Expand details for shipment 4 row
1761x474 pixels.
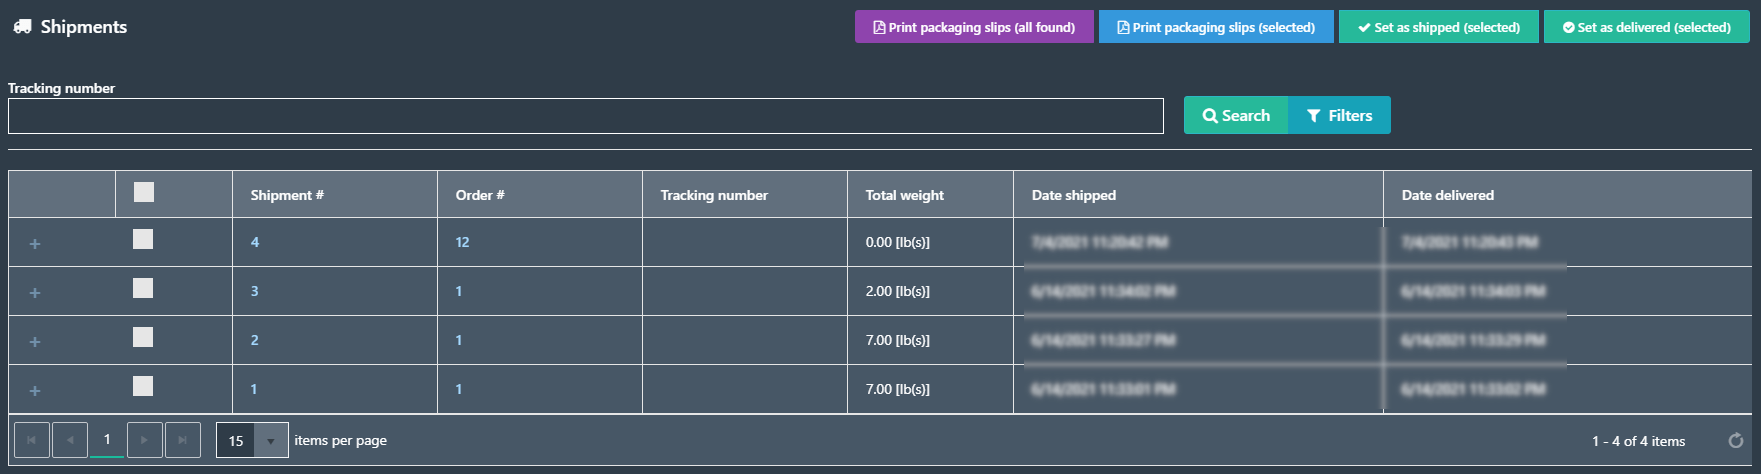tap(35, 244)
